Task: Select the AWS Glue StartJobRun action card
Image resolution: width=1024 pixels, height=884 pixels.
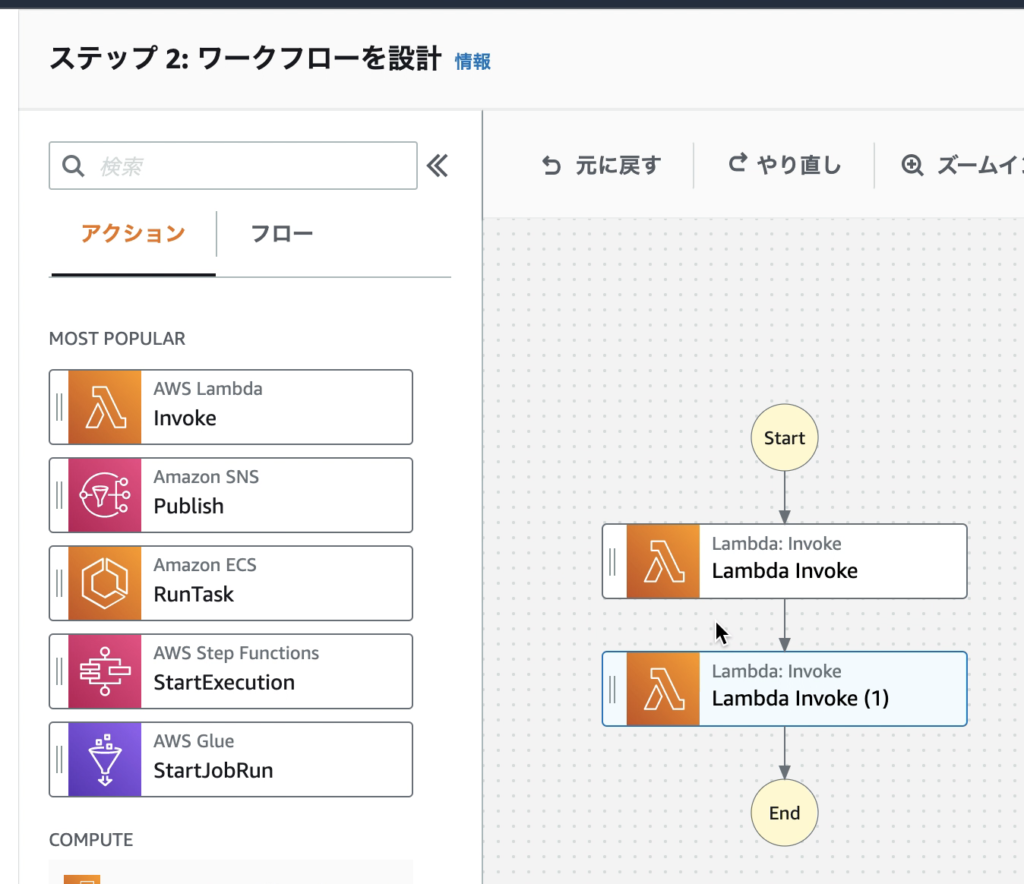Action: (x=231, y=760)
